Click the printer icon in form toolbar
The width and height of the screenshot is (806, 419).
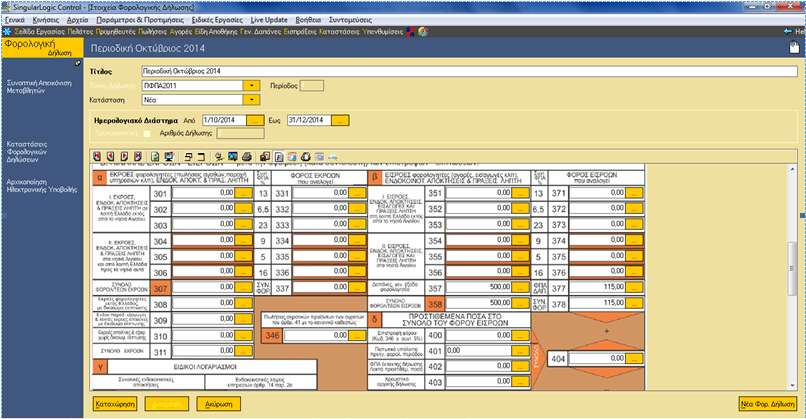247,157
